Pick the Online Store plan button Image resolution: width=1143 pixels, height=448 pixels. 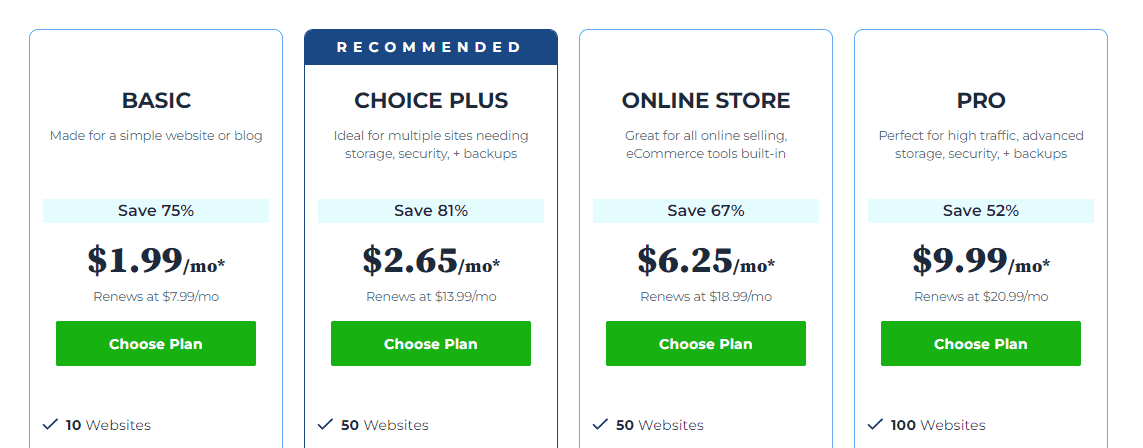click(706, 344)
